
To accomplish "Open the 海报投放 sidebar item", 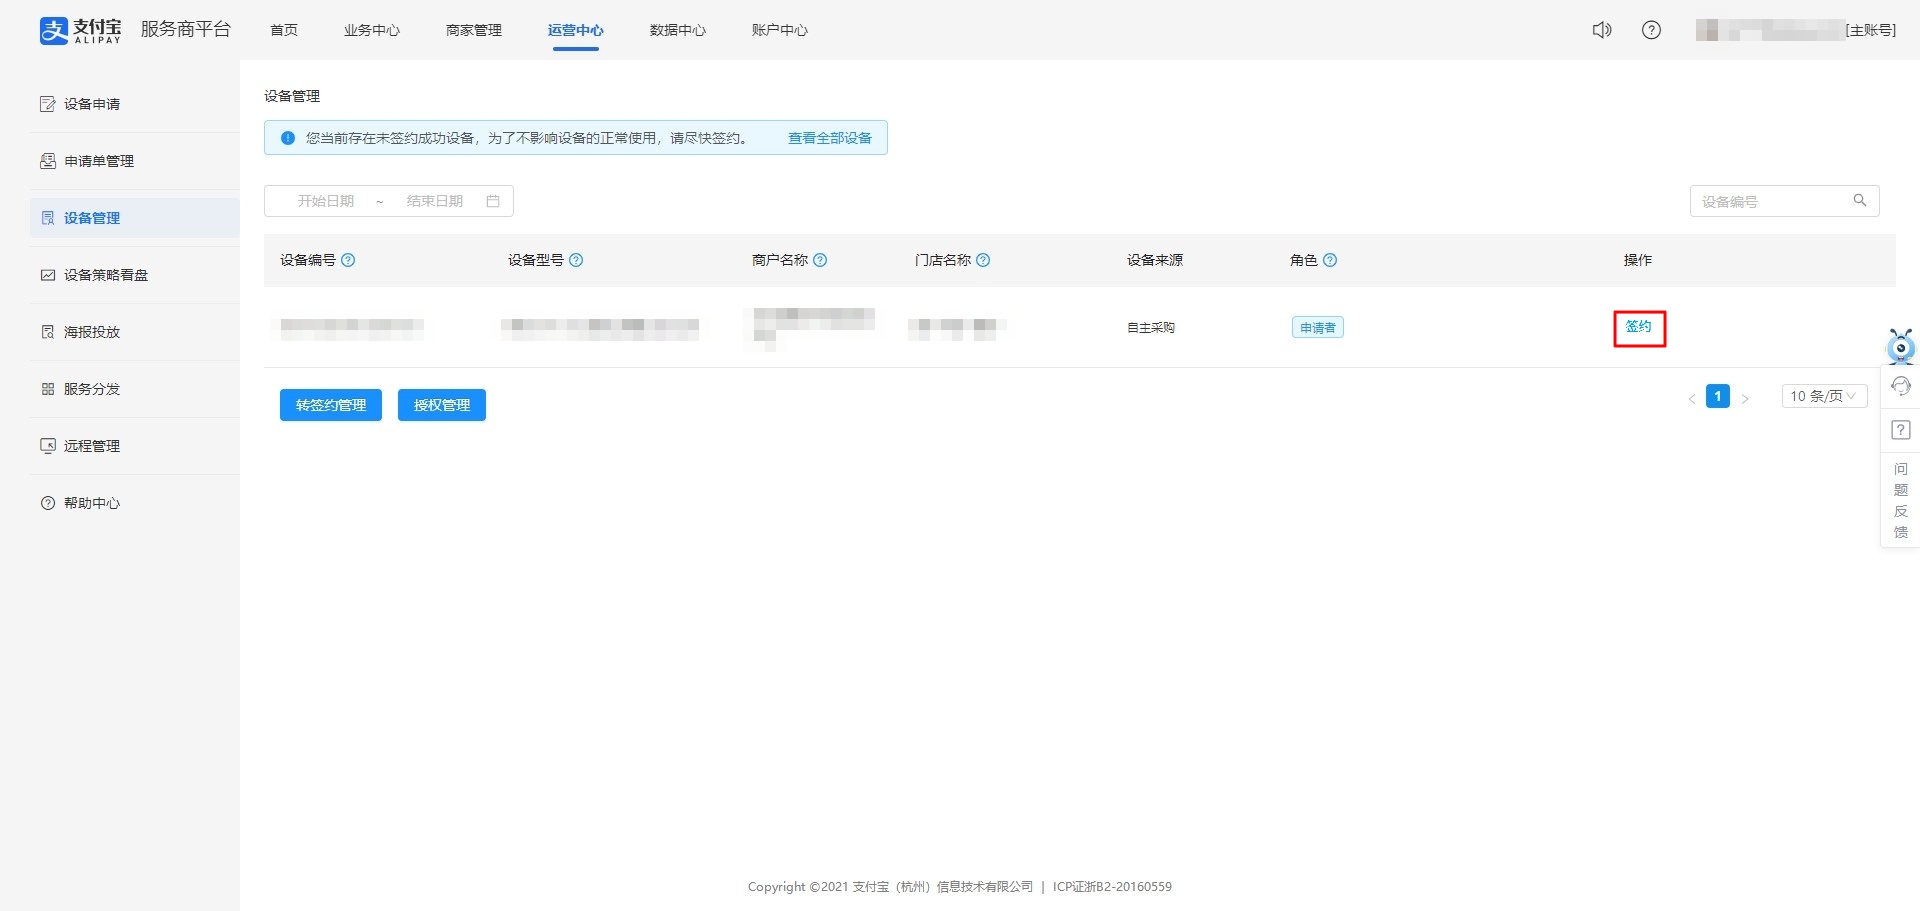I will [x=135, y=332].
